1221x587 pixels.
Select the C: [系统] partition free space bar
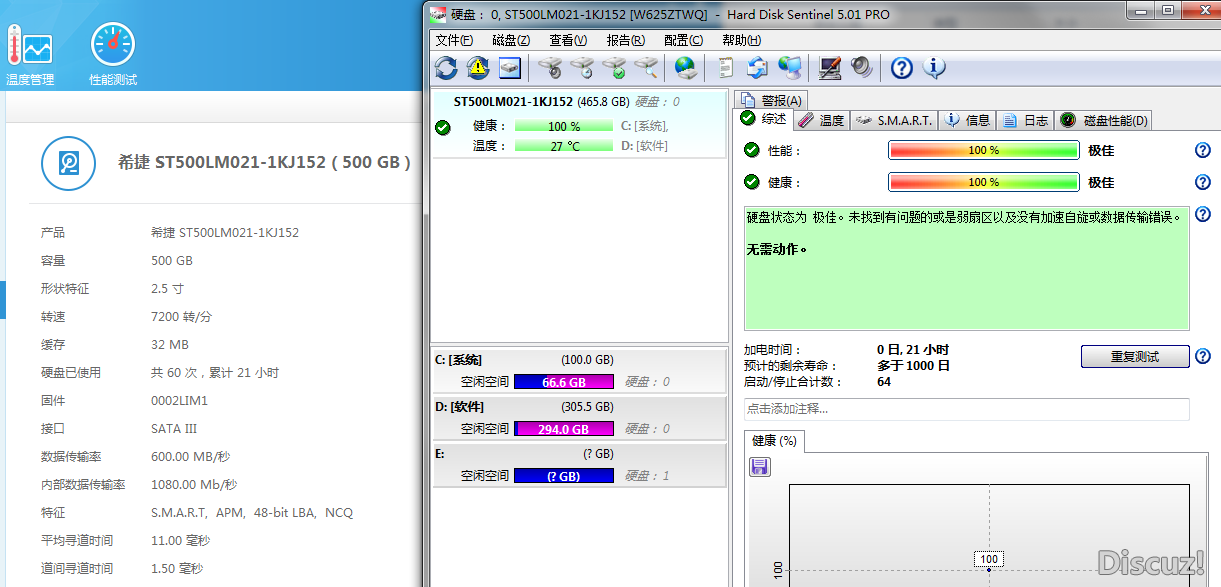[563, 382]
